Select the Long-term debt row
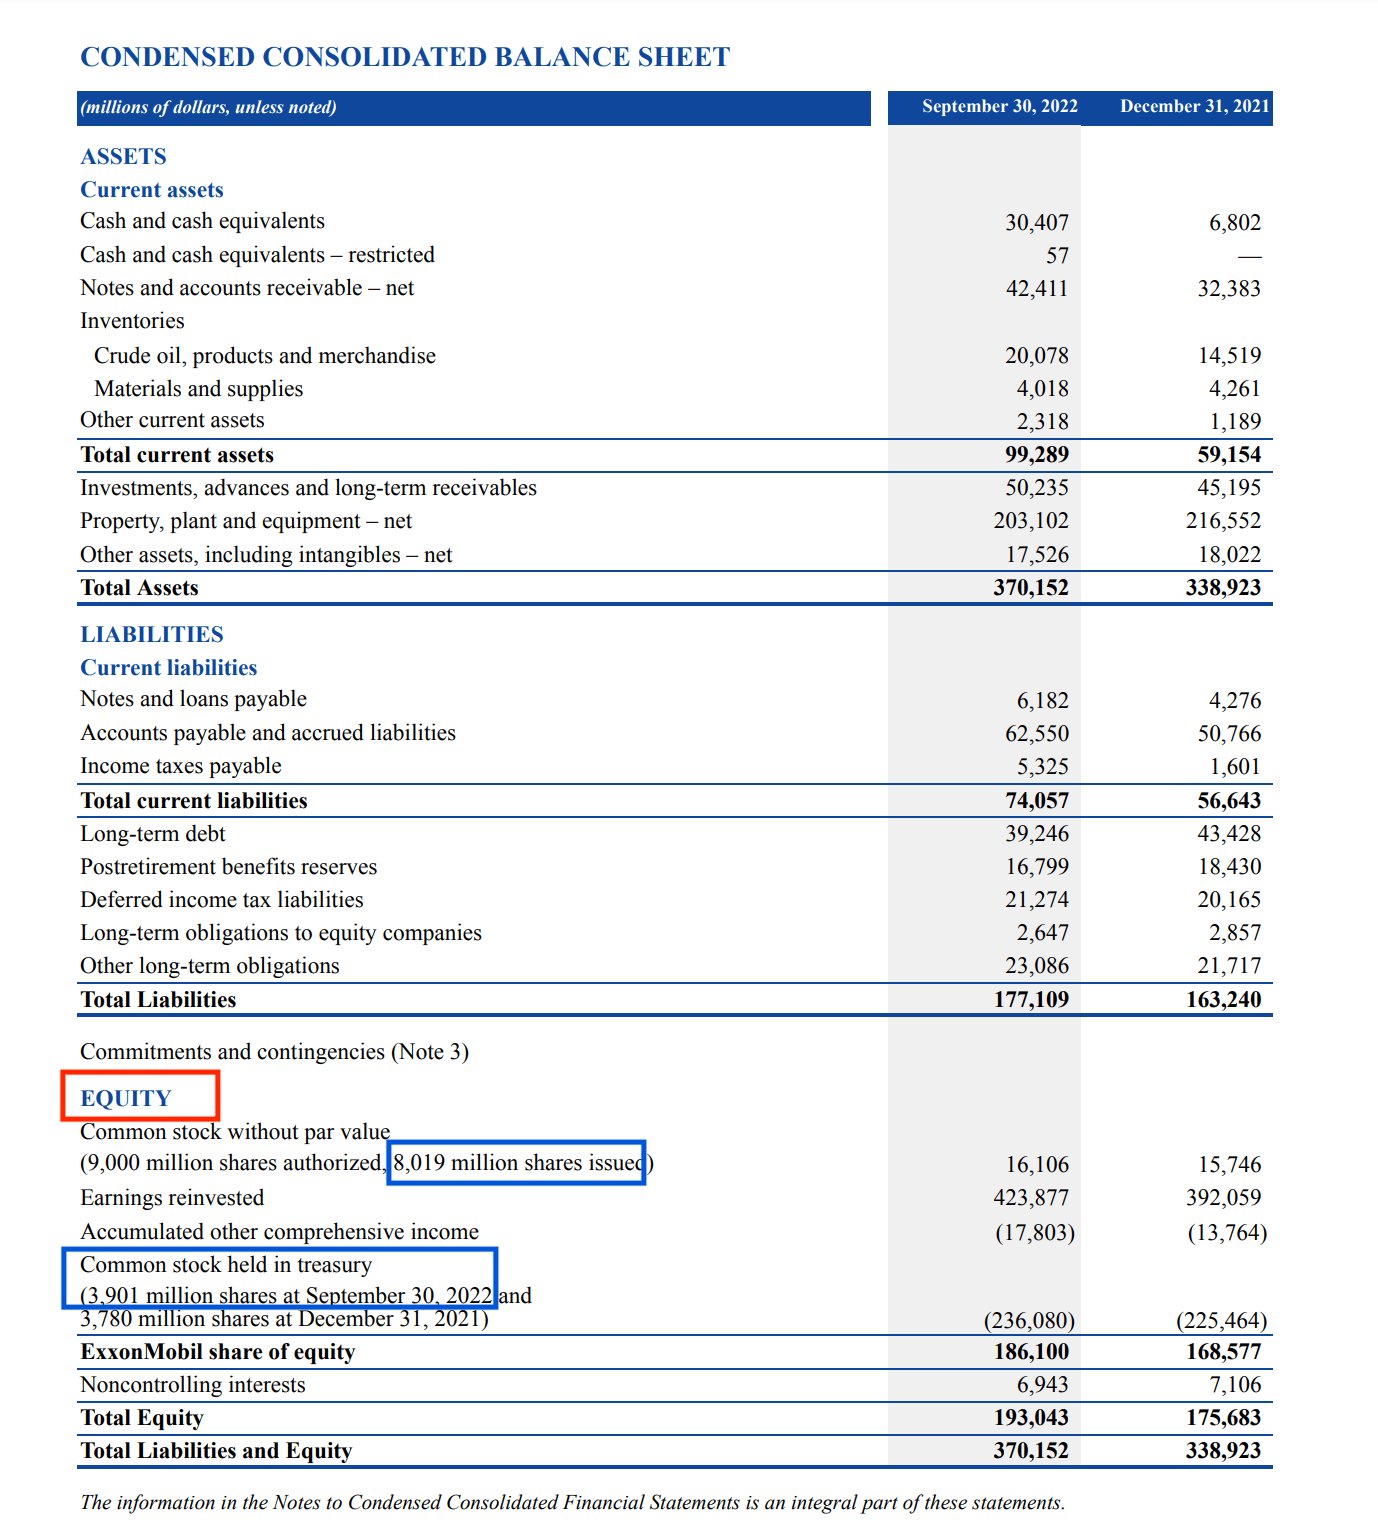1378x1536 pixels. 152,833
